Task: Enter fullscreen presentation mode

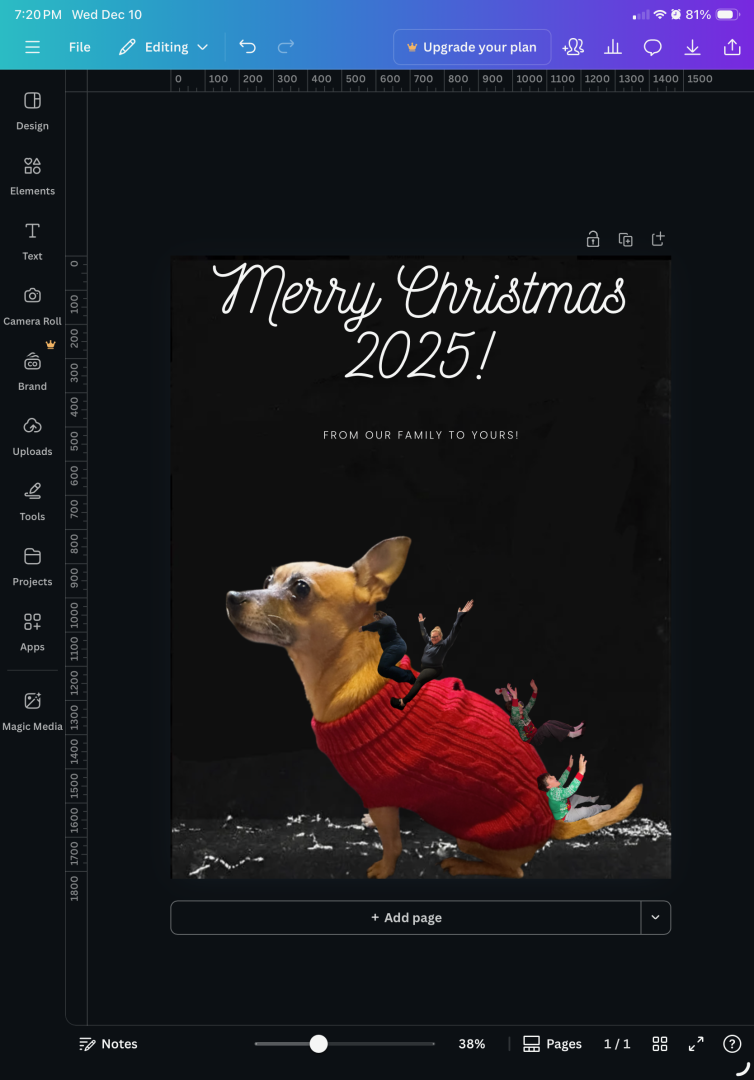Action: click(697, 1044)
